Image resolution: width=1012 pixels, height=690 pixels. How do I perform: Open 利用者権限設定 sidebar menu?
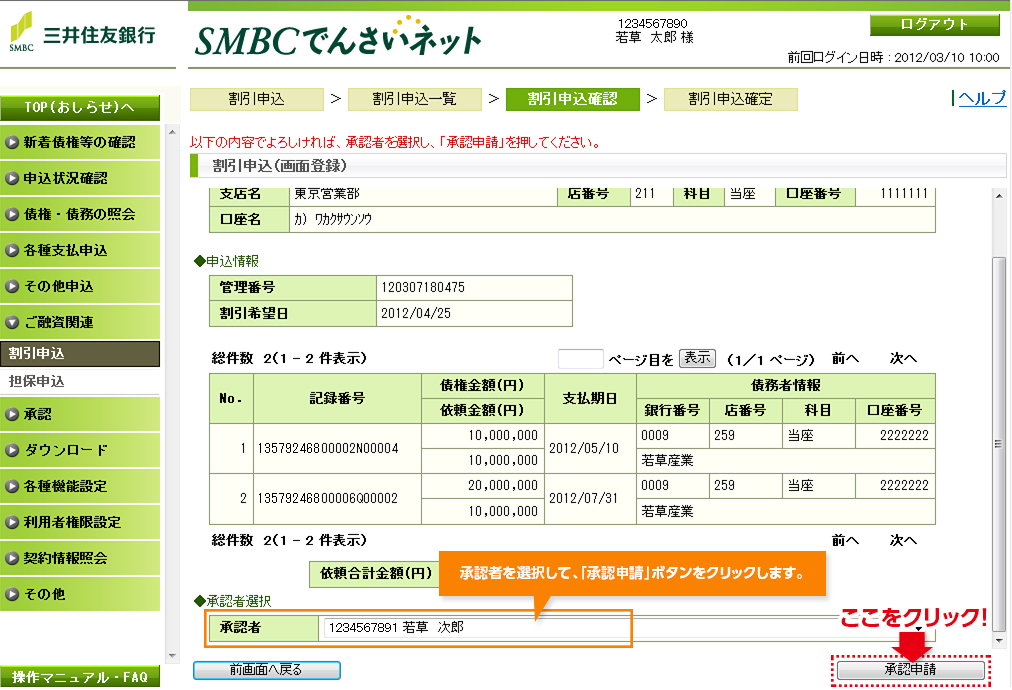[80, 522]
